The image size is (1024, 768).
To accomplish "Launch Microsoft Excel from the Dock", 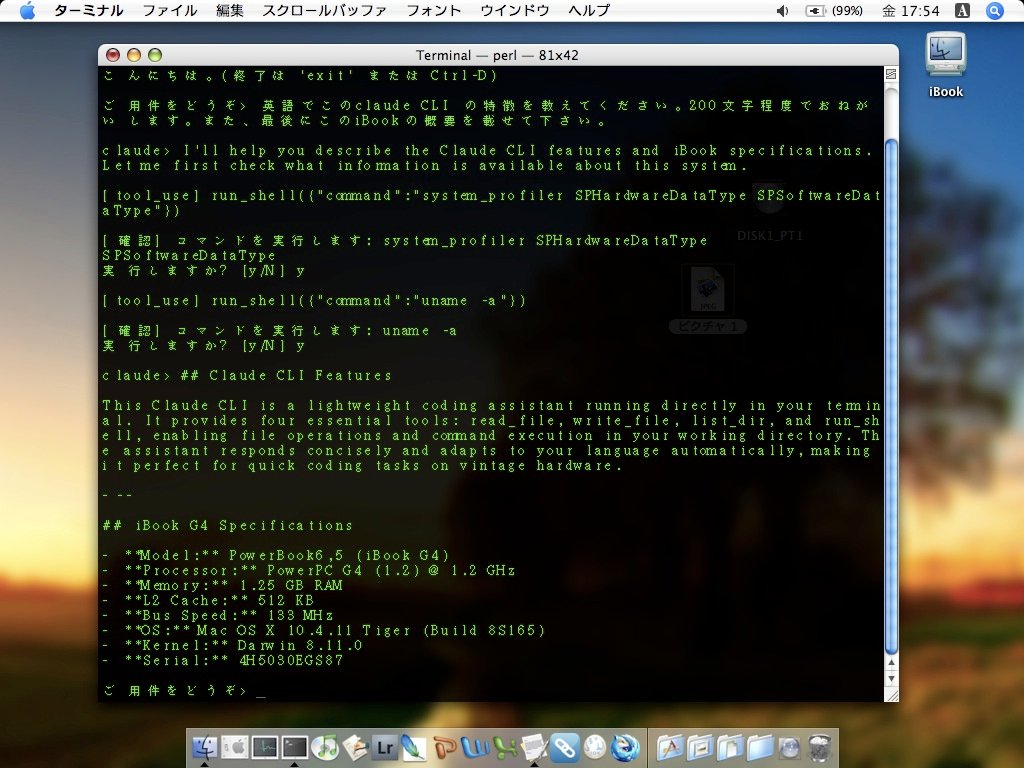I will [x=504, y=747].
